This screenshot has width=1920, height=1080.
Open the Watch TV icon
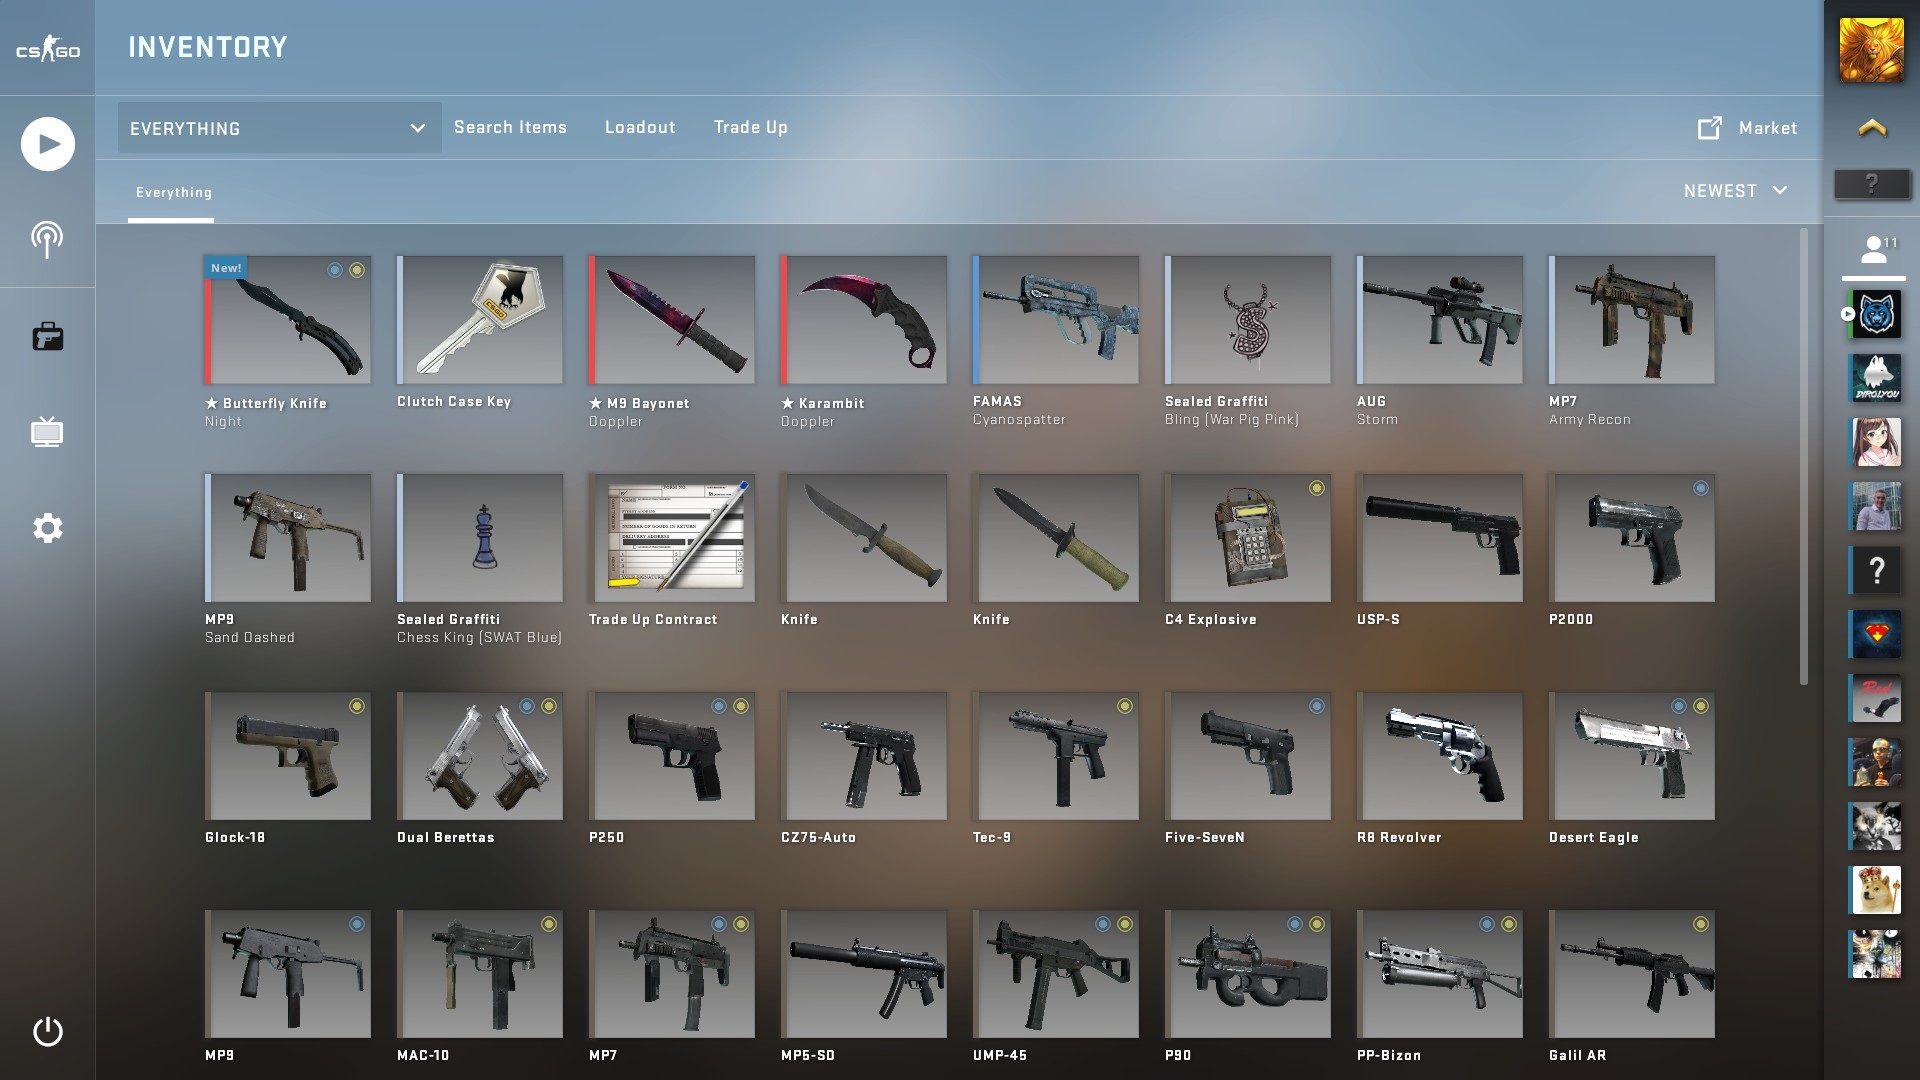pyautogui.click(x=47, y=433)
